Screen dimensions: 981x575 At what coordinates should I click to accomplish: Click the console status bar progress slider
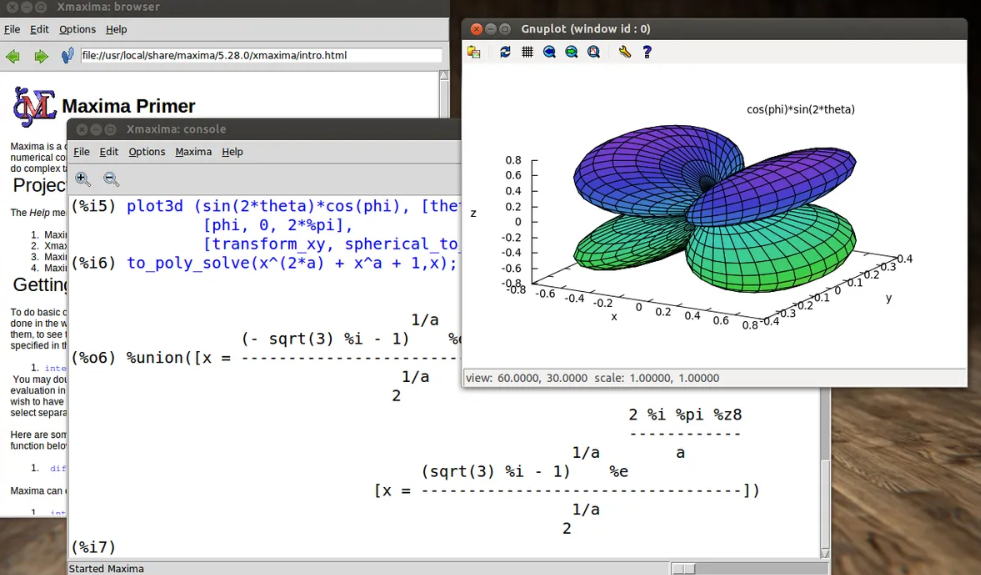684,569
